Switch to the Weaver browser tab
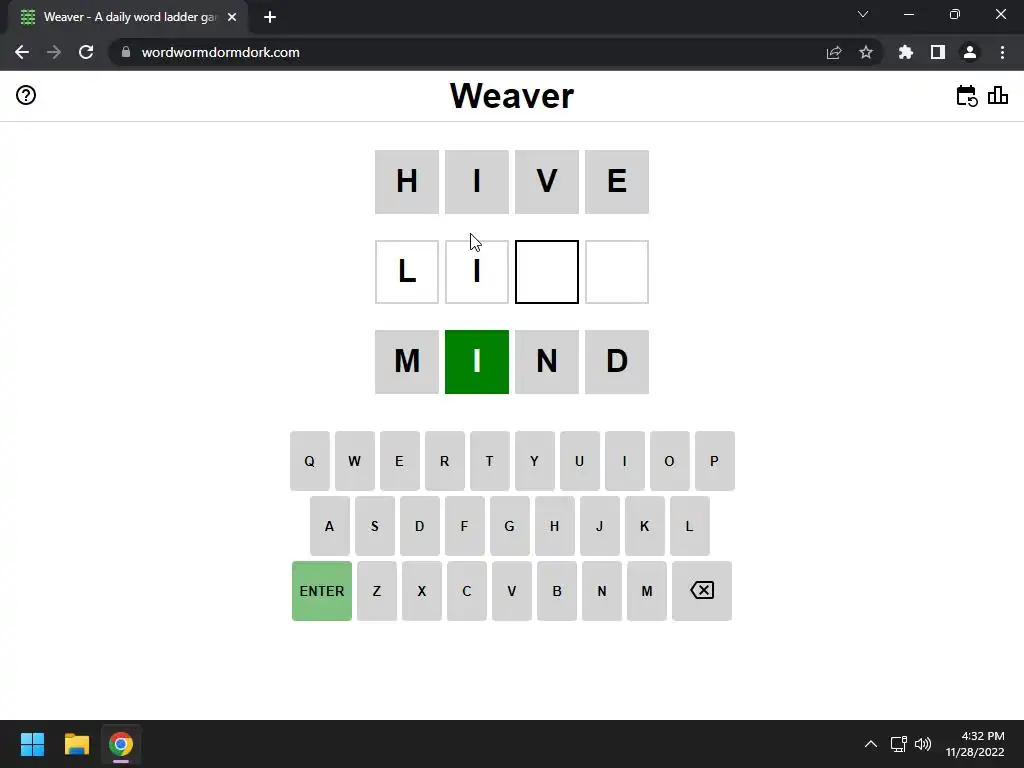The height and width of the screenshot is (768, 1024). pyautogui.click(x=129, y=17)
